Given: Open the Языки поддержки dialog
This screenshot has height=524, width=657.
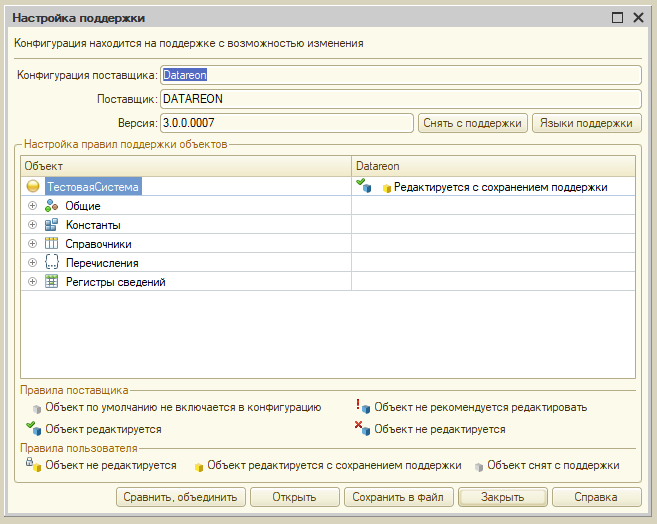Looking at the screenshot, I should [x=585, y=123].
